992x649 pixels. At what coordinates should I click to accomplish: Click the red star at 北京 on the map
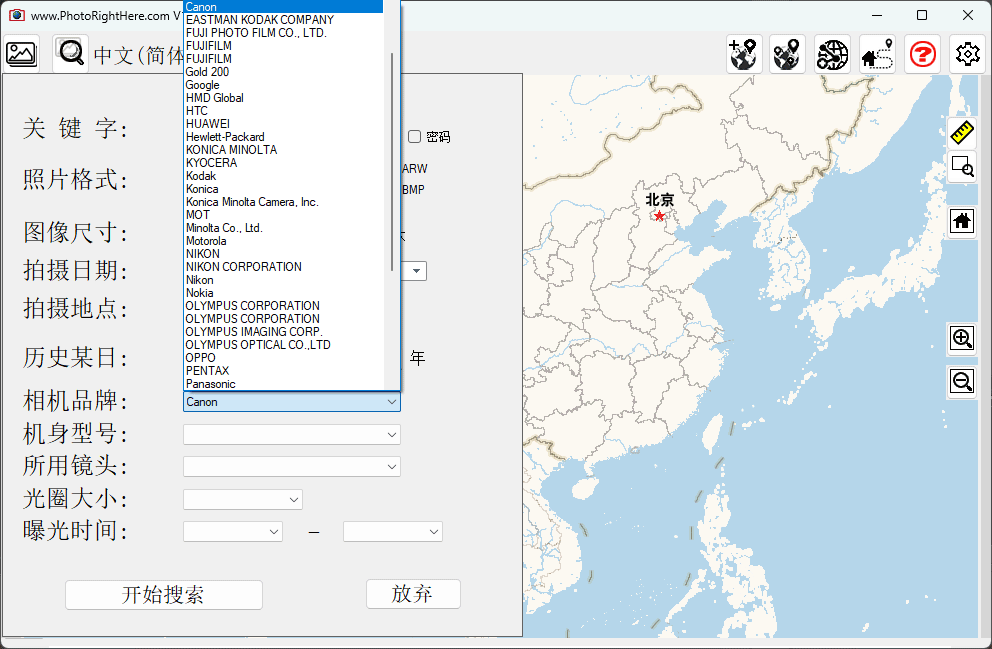coord(659,216)
